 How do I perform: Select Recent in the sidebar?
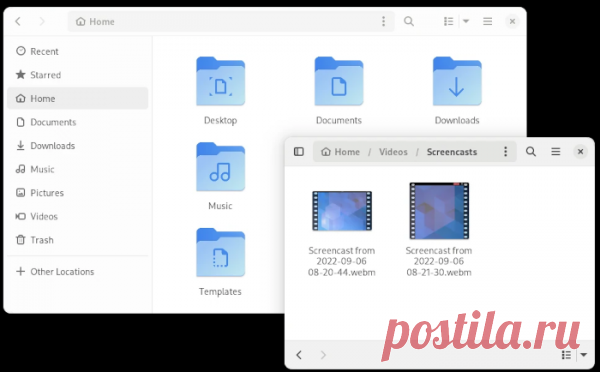tap(78, 51)
